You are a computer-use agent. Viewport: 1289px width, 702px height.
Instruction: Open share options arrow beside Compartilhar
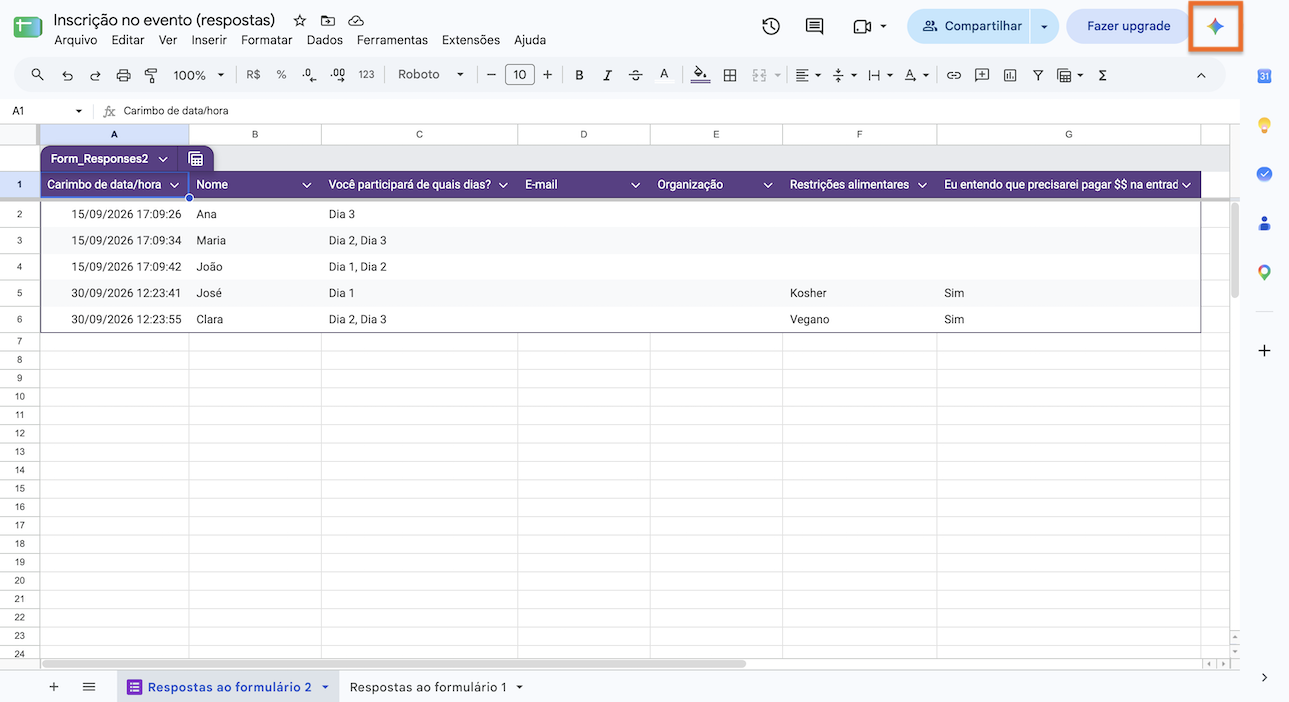tap(1044, 27)
